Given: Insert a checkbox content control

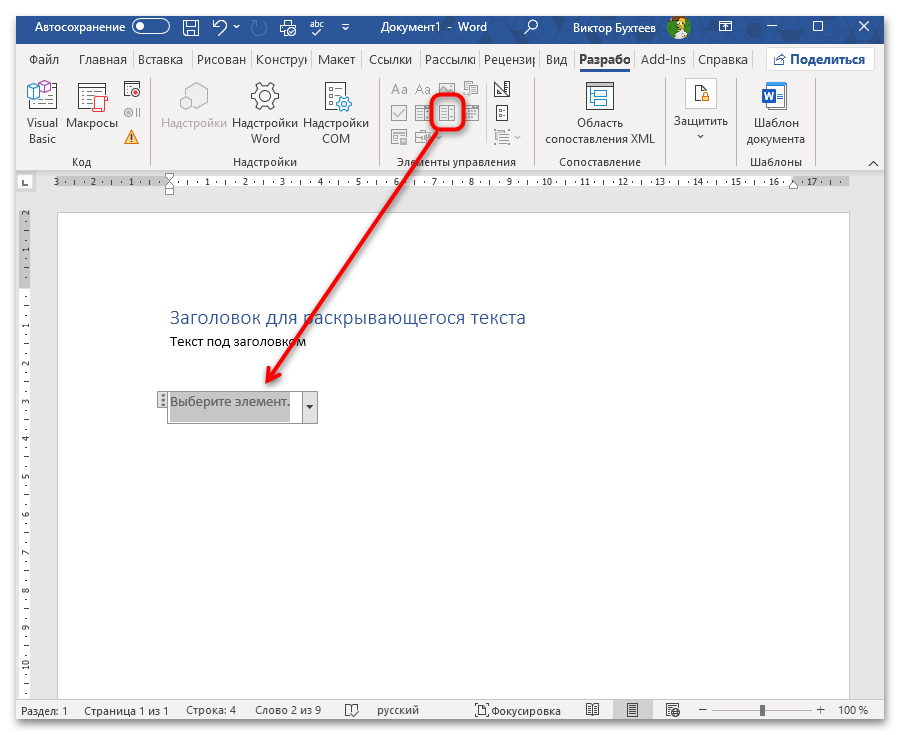Looking at the screenshot, I should 398,113.
